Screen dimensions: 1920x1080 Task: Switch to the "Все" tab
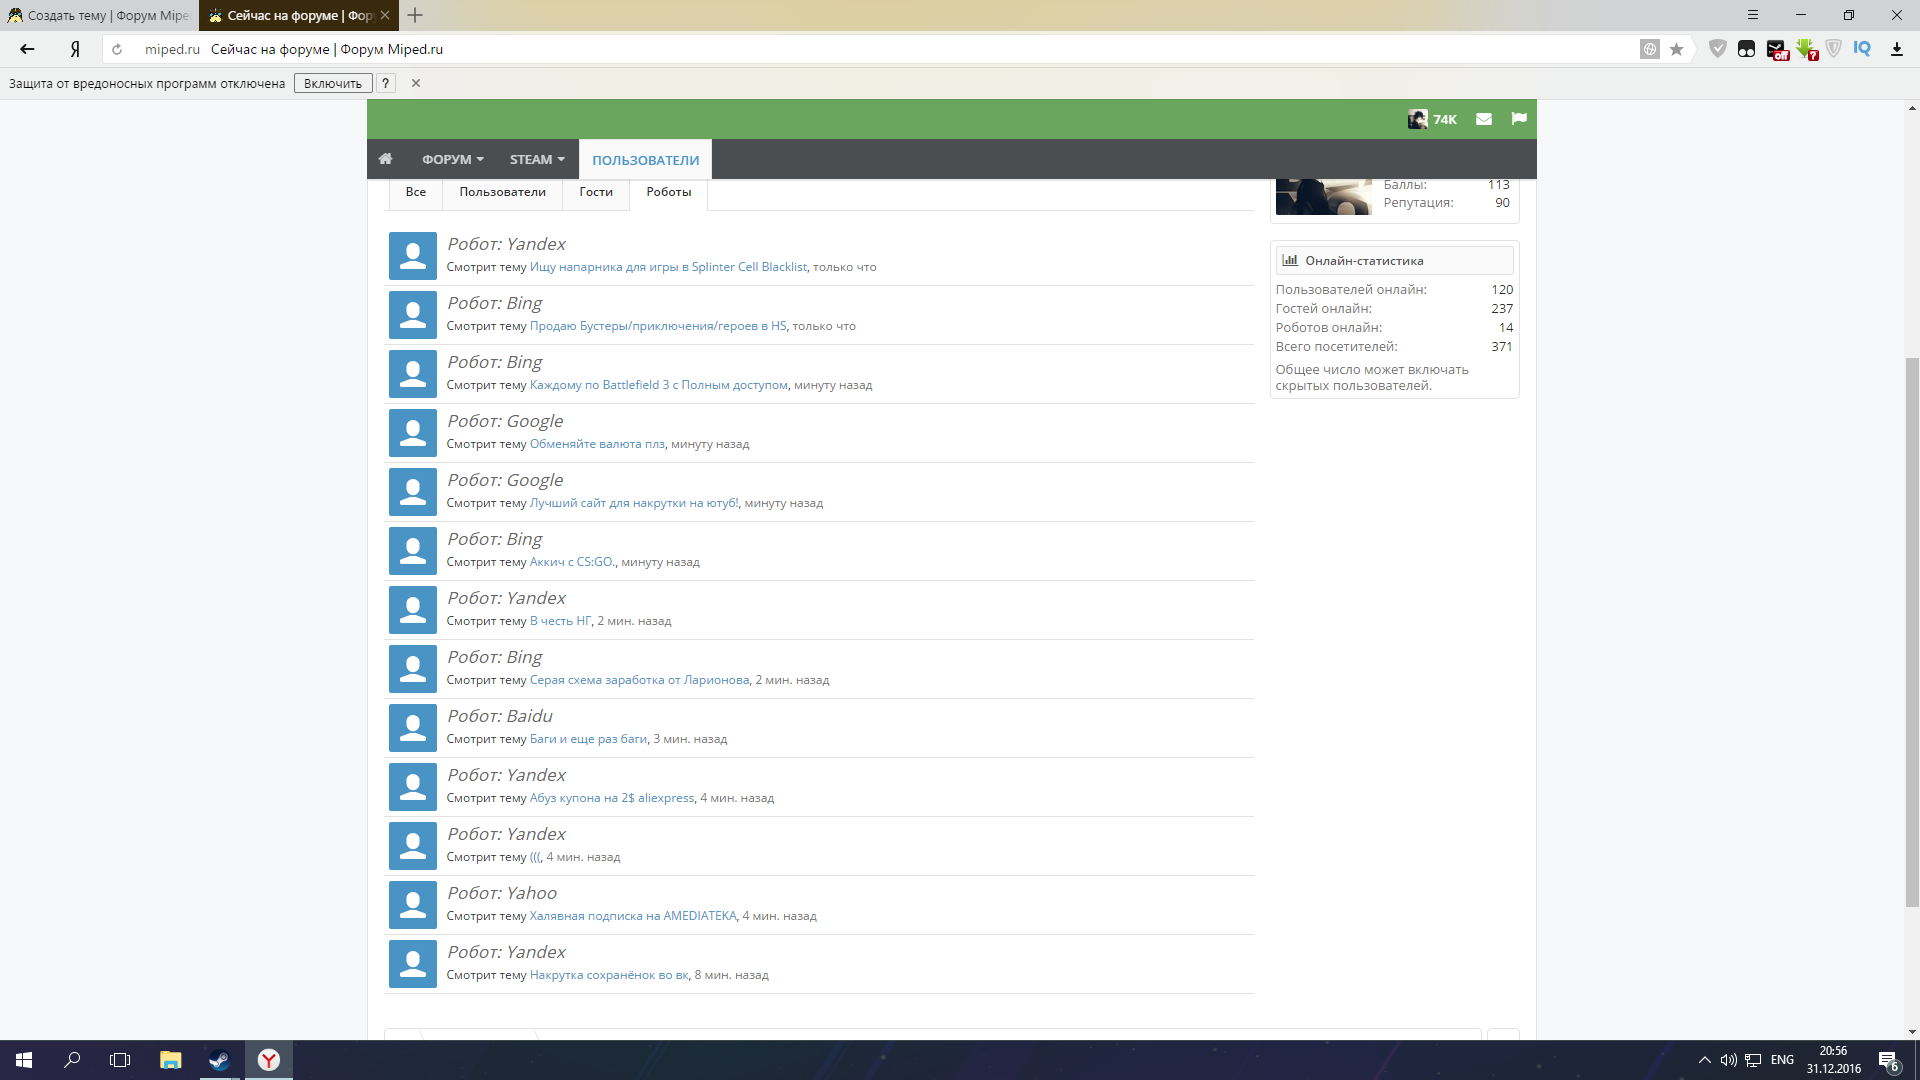[416, 192]
